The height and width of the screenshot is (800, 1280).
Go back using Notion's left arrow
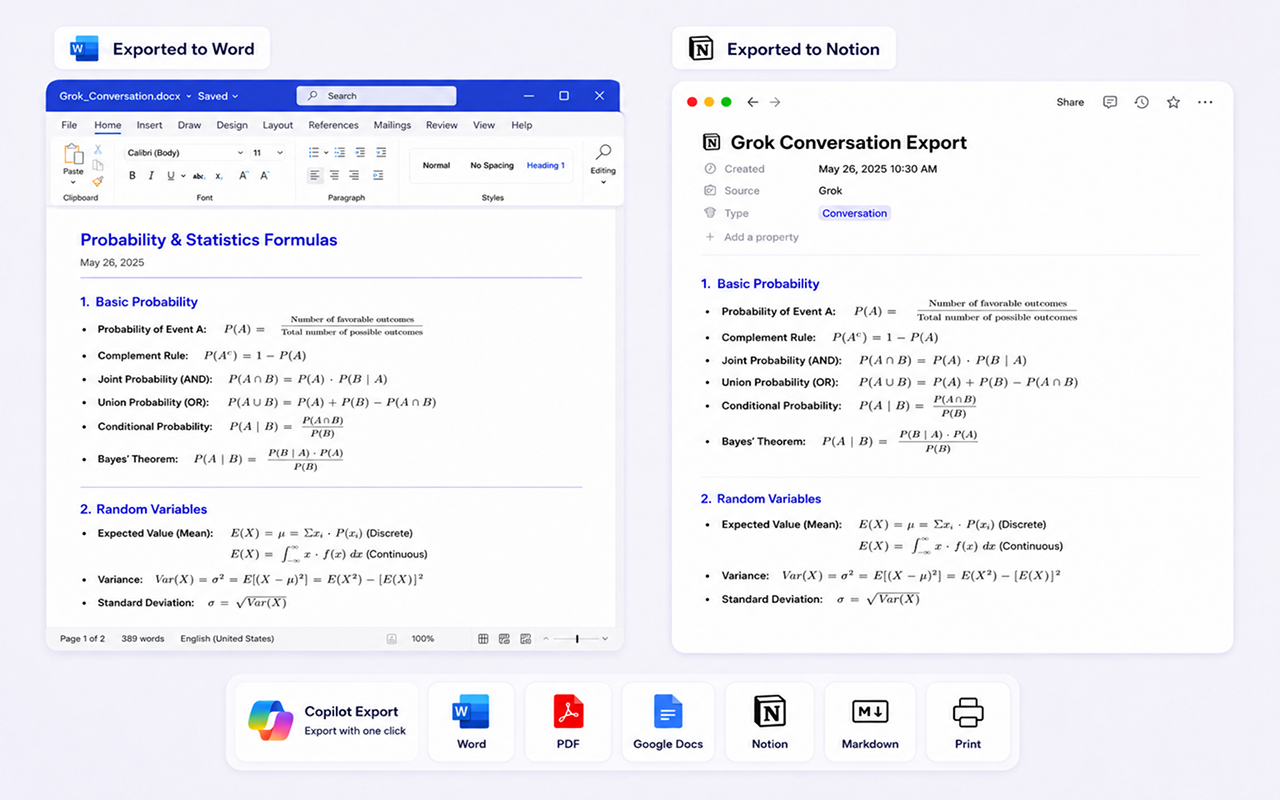click(753, 102)
